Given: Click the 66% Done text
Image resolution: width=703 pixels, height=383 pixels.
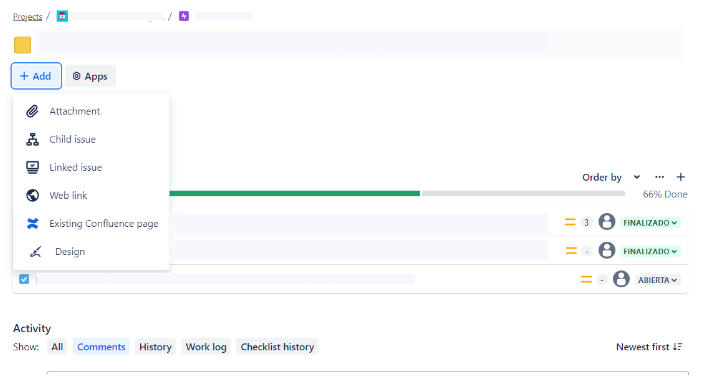Looking at the screenshot, I should 665,194.
